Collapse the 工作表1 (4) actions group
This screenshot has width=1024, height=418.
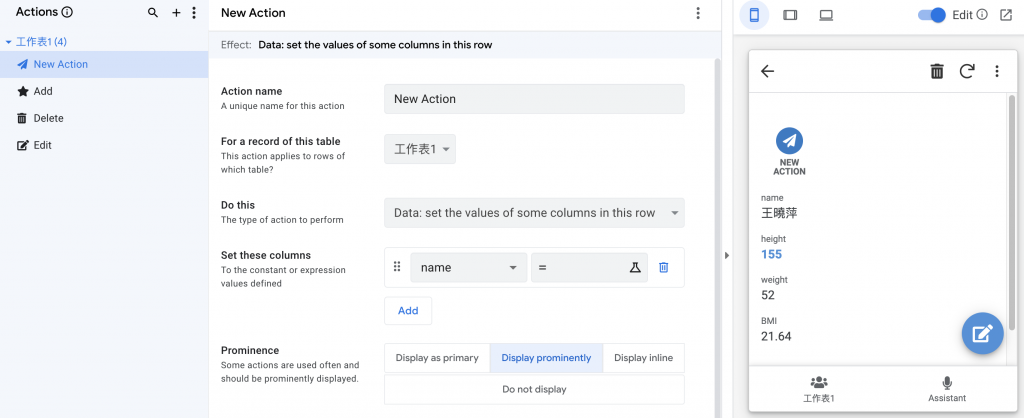coord(9,42)
